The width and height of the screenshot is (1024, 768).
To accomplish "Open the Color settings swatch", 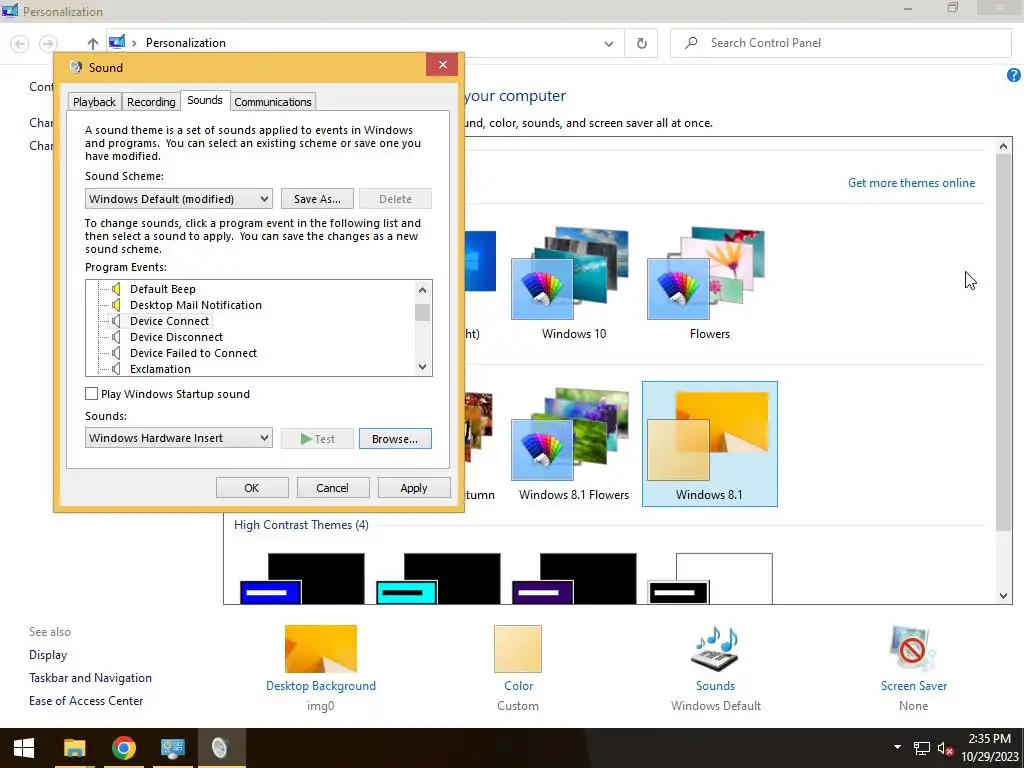I will click(518, 648).
